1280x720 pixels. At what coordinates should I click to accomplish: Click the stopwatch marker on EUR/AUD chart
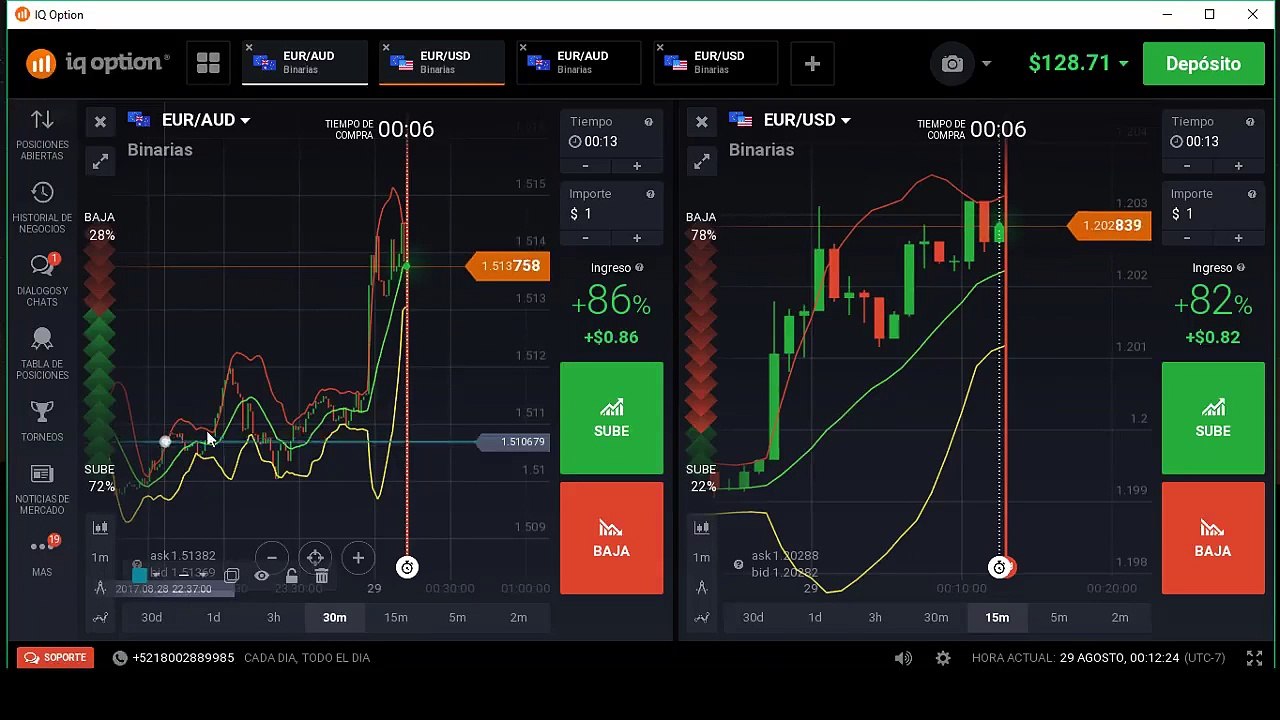(407, 568)
